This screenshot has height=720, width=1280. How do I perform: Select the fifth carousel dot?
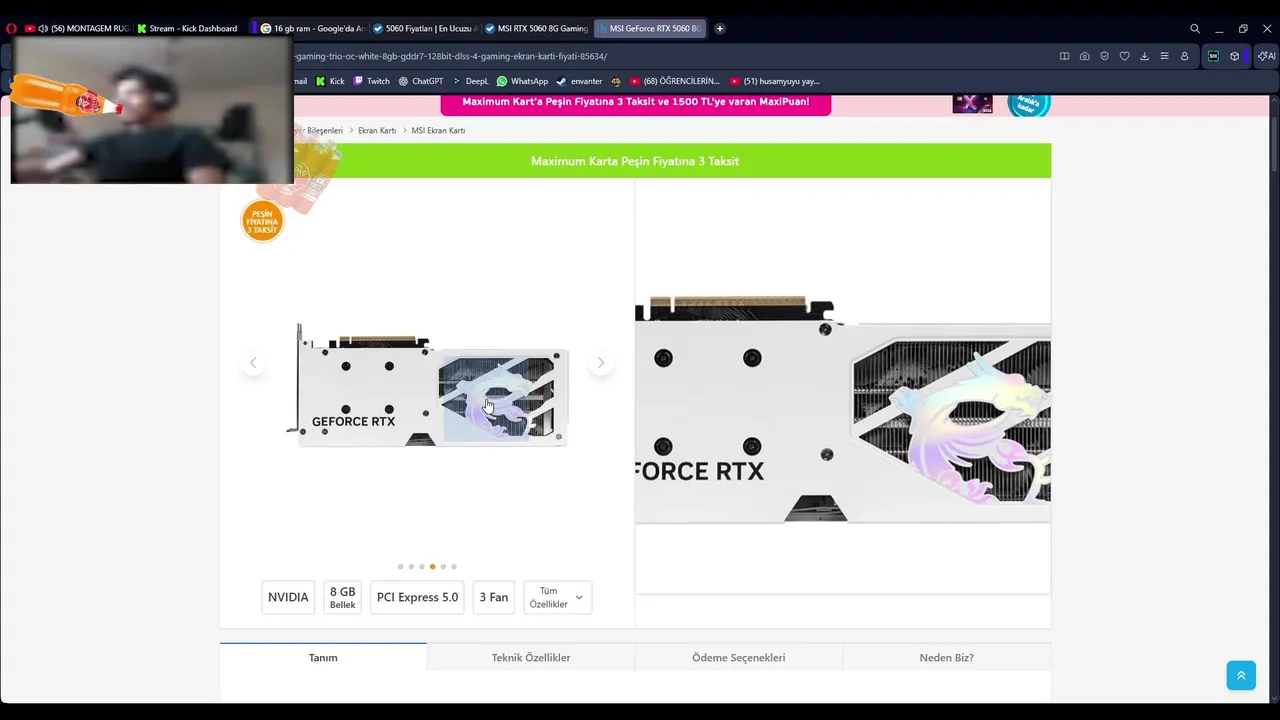(x=443, y=567)
